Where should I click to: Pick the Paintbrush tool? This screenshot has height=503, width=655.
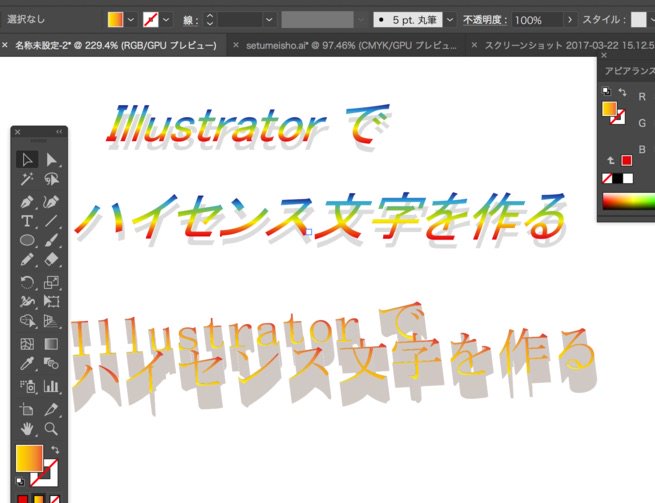coord(51,240)
